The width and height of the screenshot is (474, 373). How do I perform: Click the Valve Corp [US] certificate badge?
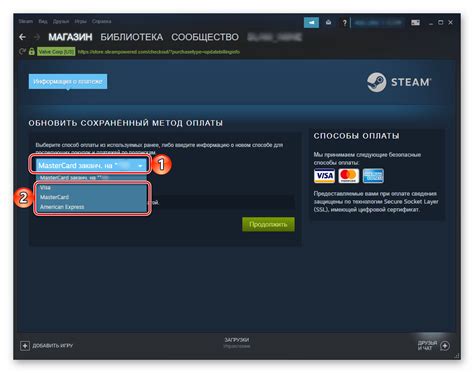pos(56,52)
